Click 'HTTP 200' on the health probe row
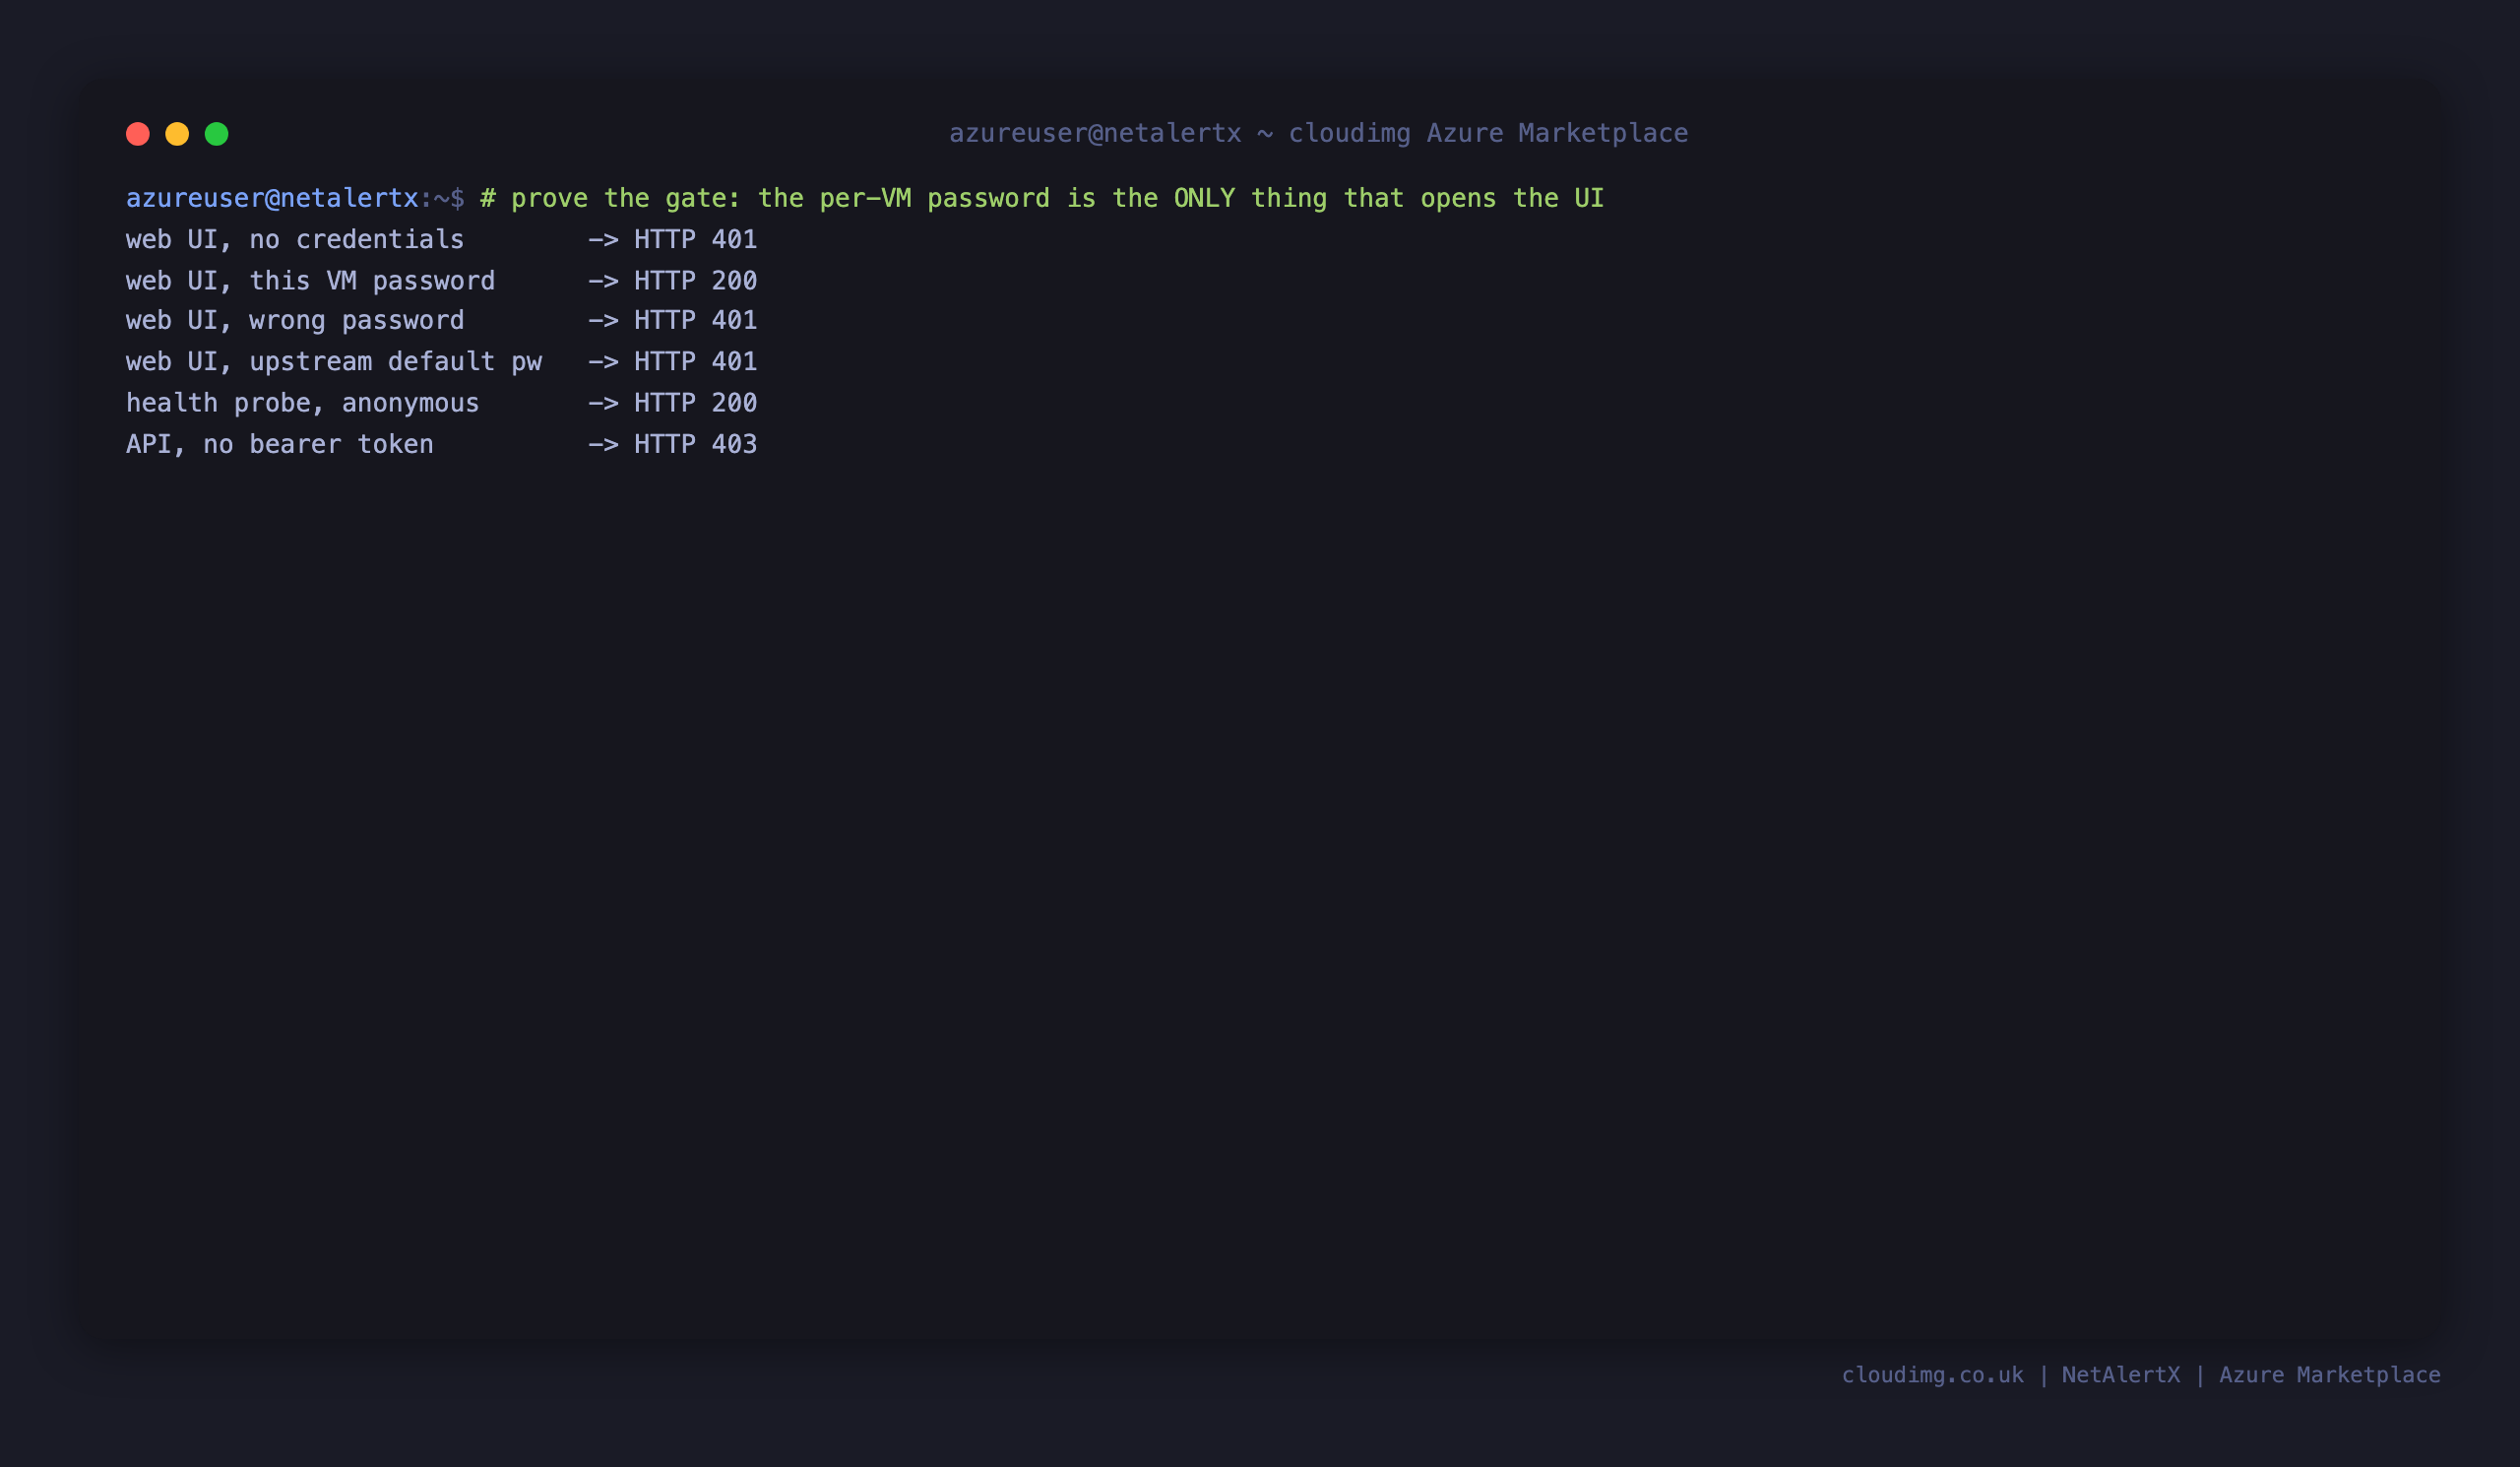 click(695, 402)
